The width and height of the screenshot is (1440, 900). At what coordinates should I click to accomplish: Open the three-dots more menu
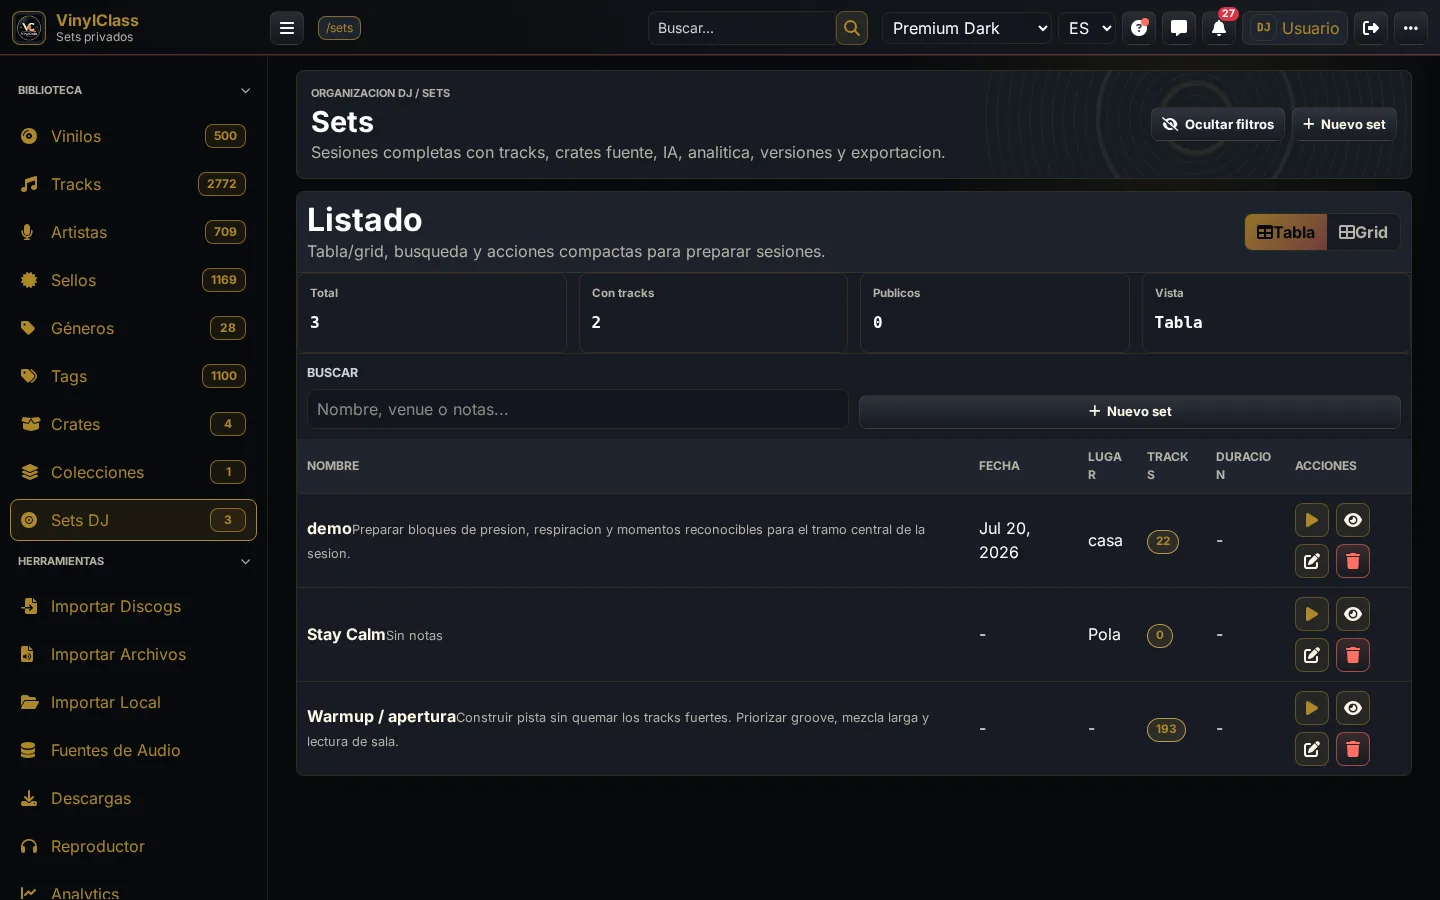tap(1411, 28)
